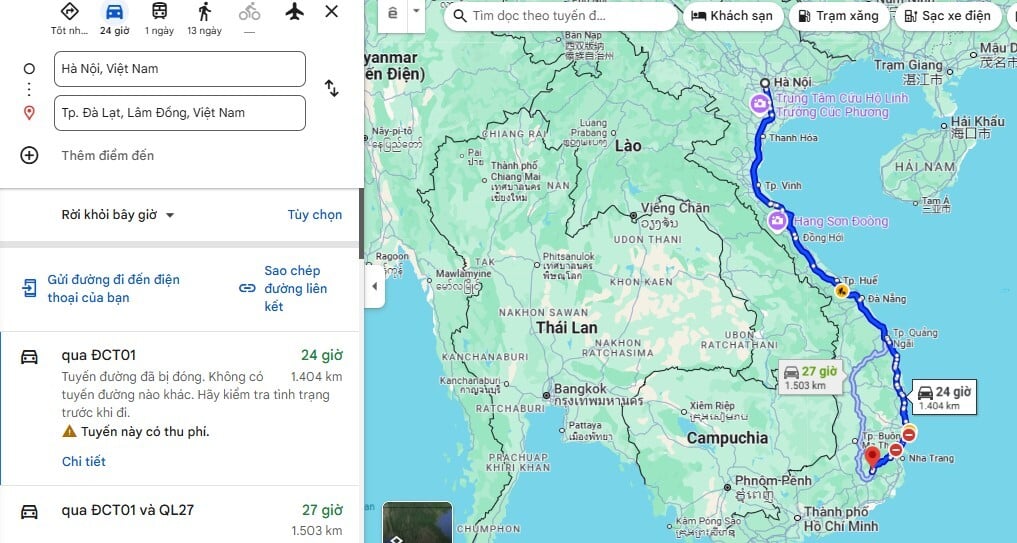Open the map layers thumbnail
Viewport: 1017px width, 543px height.
point(417,522)
